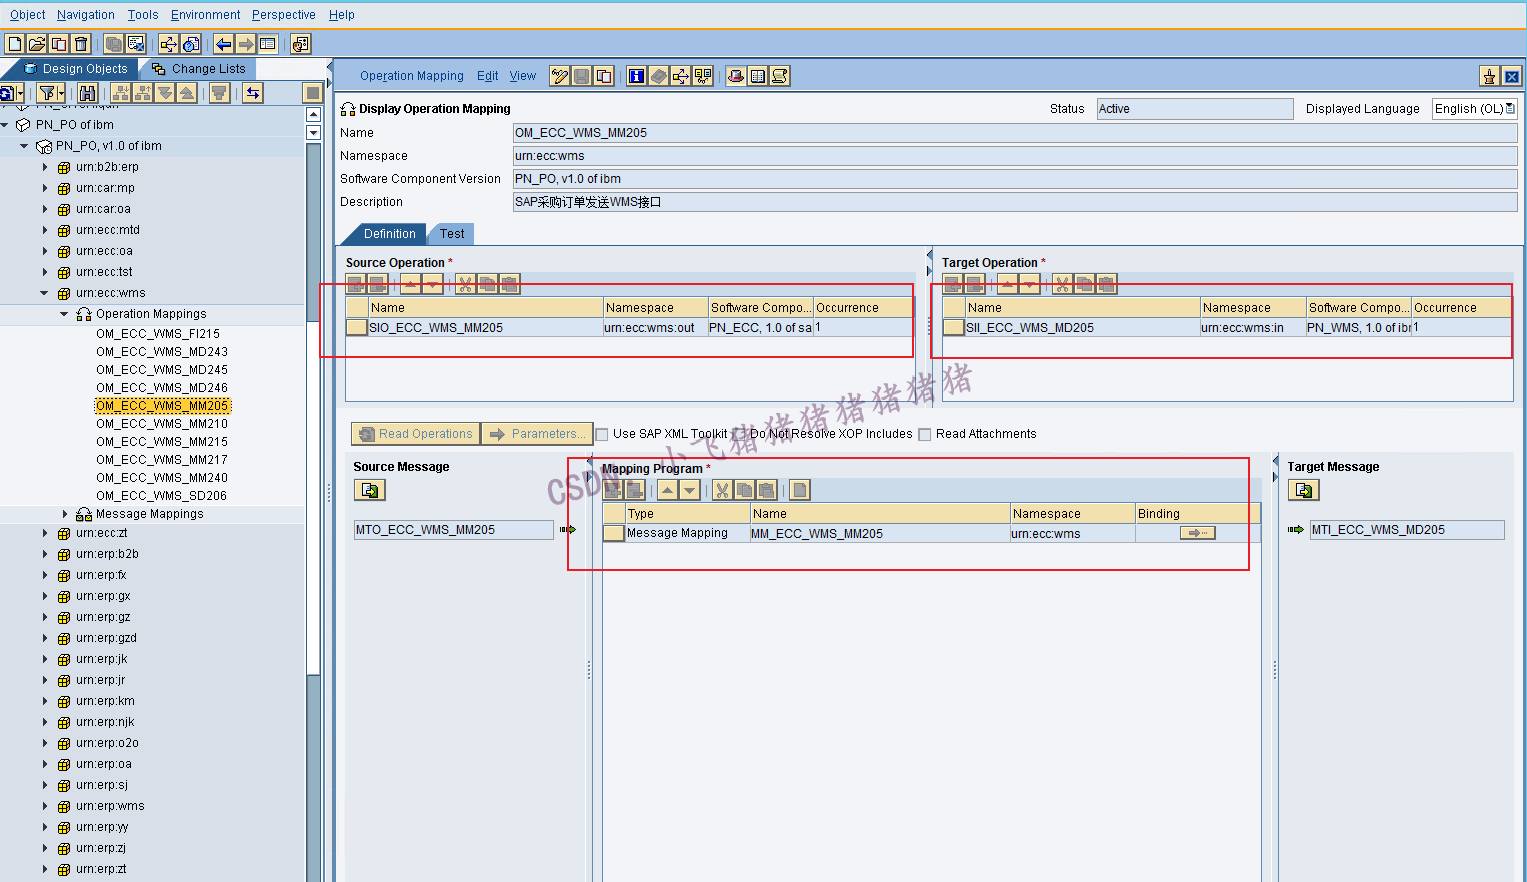Expand the urn:b2b:erp namespace
Image resolution: width=1527 pixels, height=882 pixels.
pos(45,167)
